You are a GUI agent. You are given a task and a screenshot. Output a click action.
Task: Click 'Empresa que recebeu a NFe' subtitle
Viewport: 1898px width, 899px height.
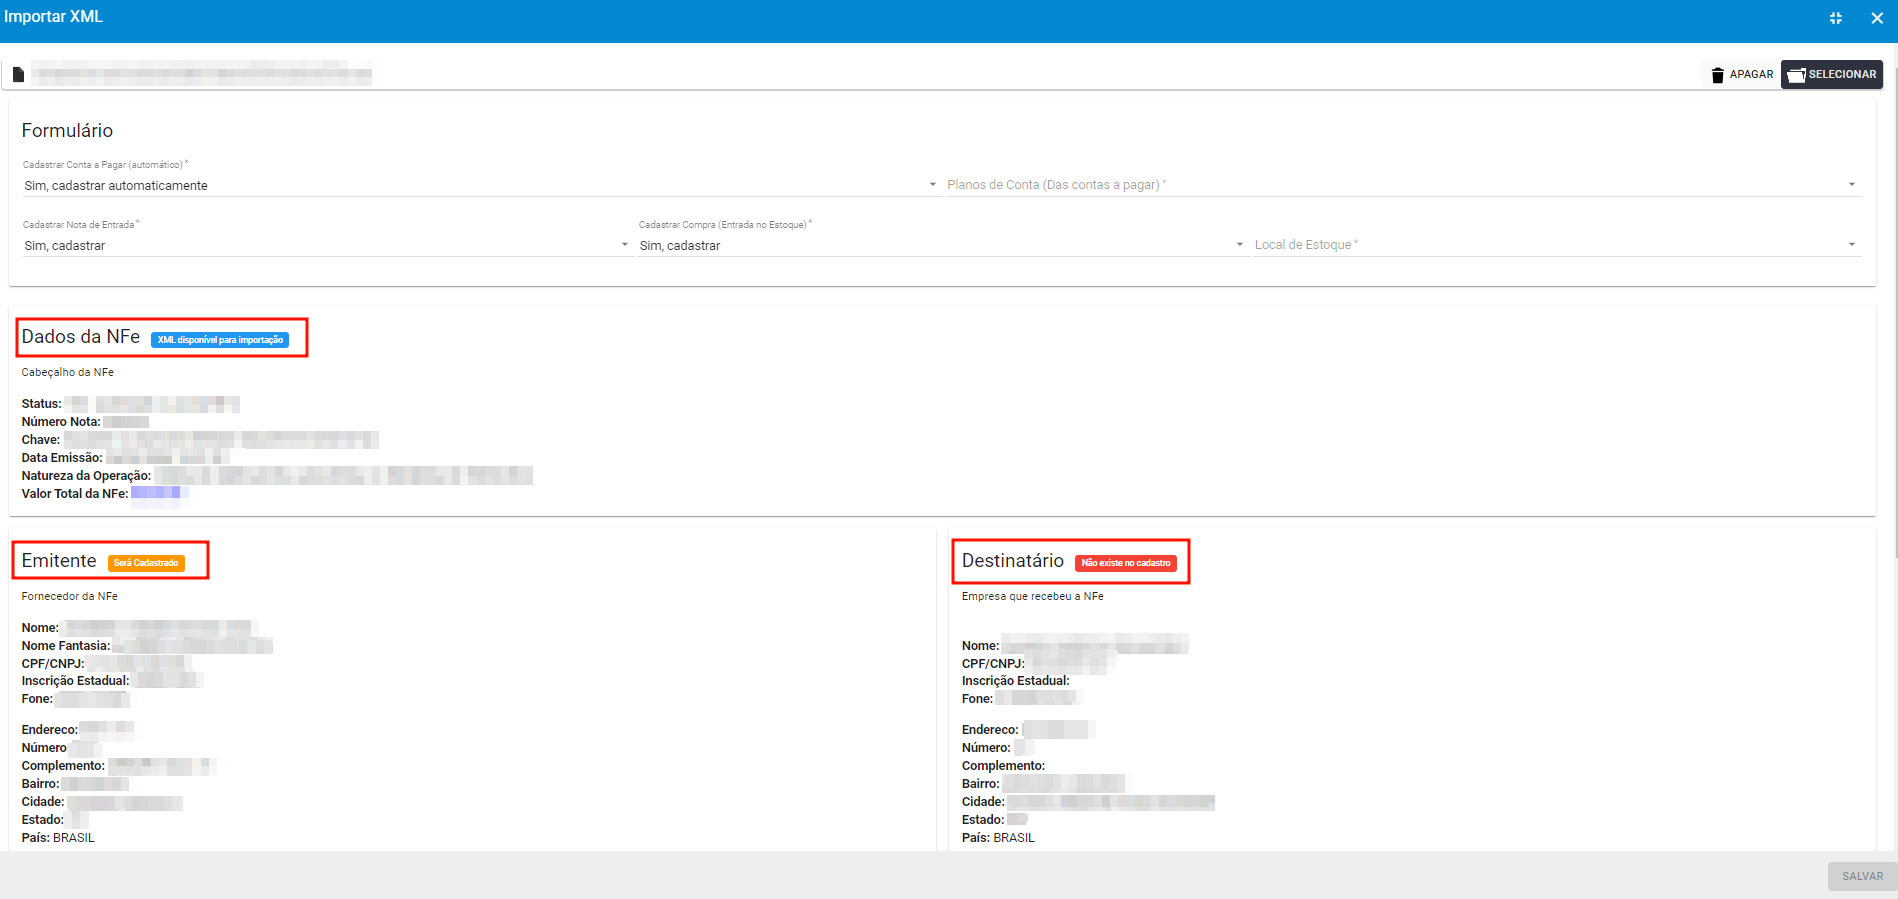[x=1033, y=596]
